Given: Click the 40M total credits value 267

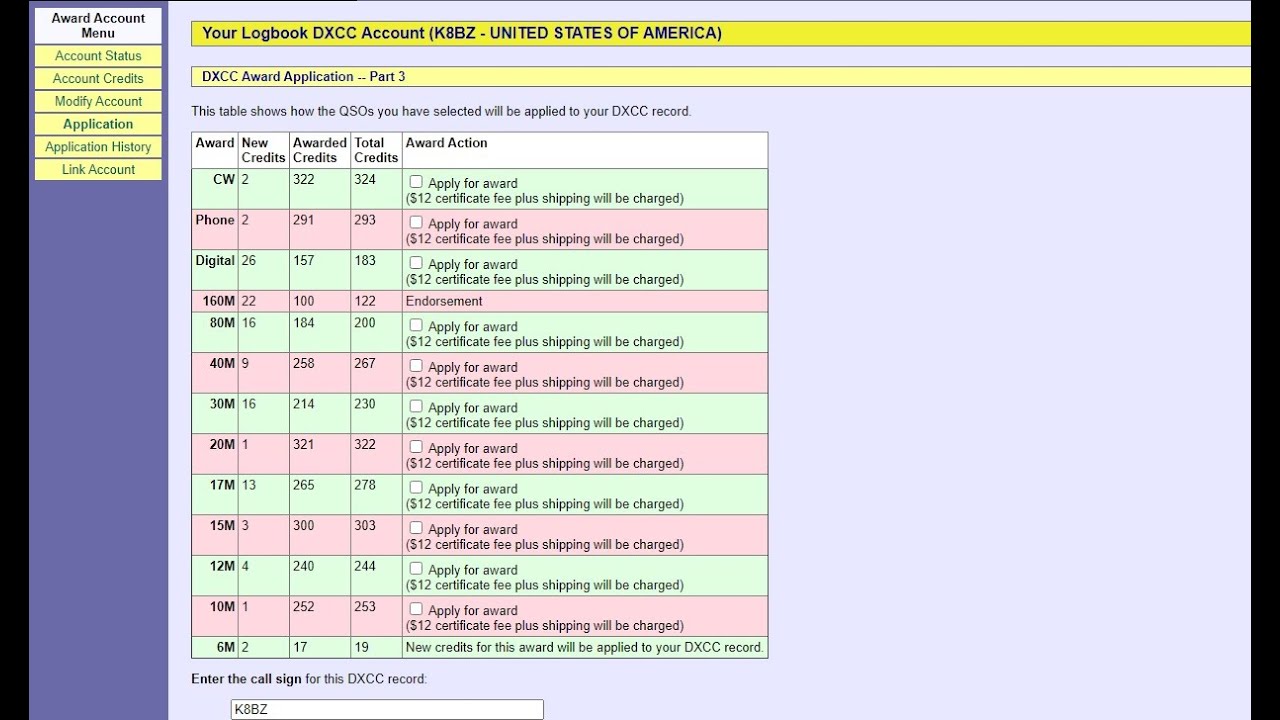Looking at the screenshot, I should click(365, 363).
